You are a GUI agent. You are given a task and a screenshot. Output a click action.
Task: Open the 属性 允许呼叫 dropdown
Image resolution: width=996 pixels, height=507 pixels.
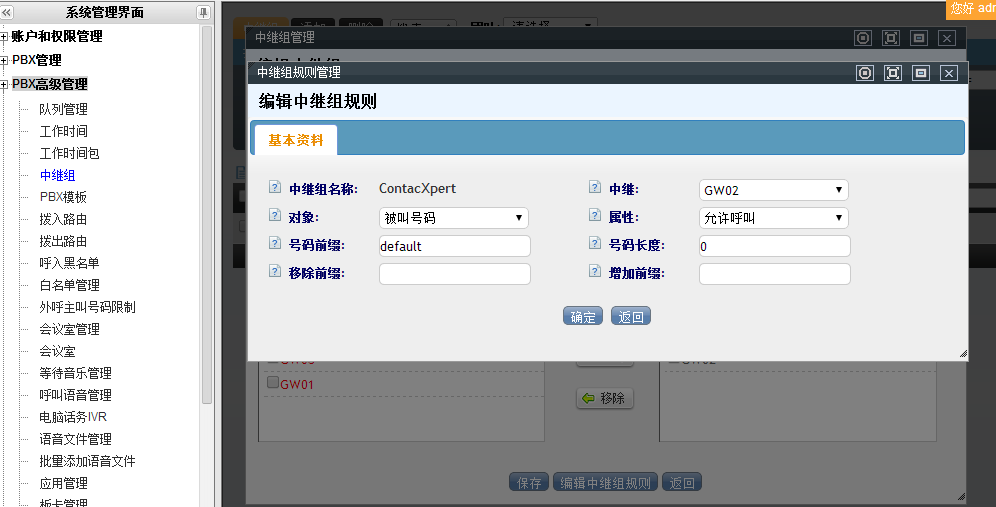pos(773,218)
